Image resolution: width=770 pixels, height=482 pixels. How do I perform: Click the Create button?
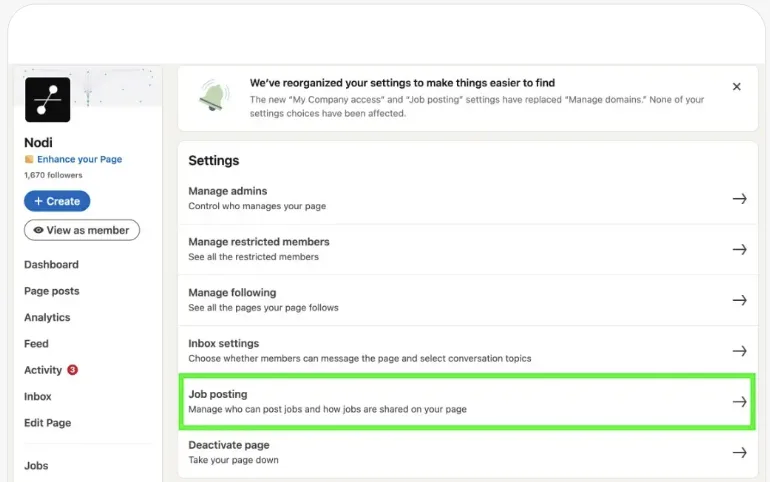[x=57, y=201]
